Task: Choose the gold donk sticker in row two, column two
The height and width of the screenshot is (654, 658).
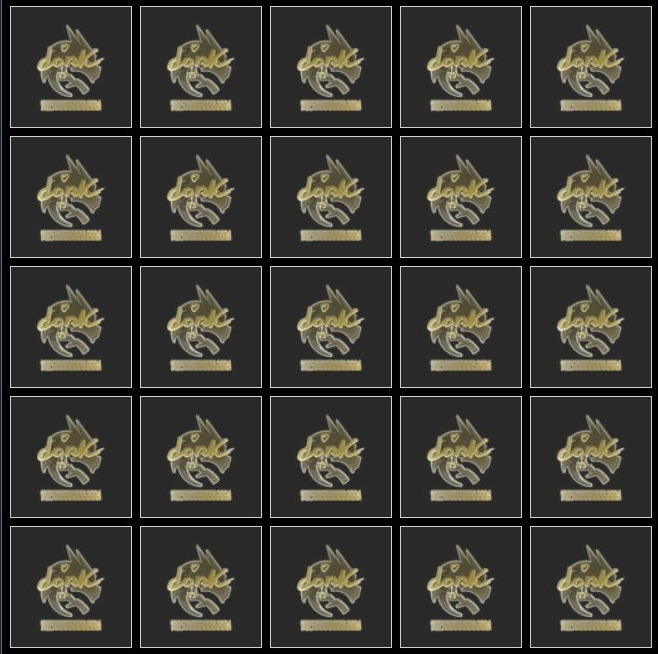Action: click(x=201, y=197)
